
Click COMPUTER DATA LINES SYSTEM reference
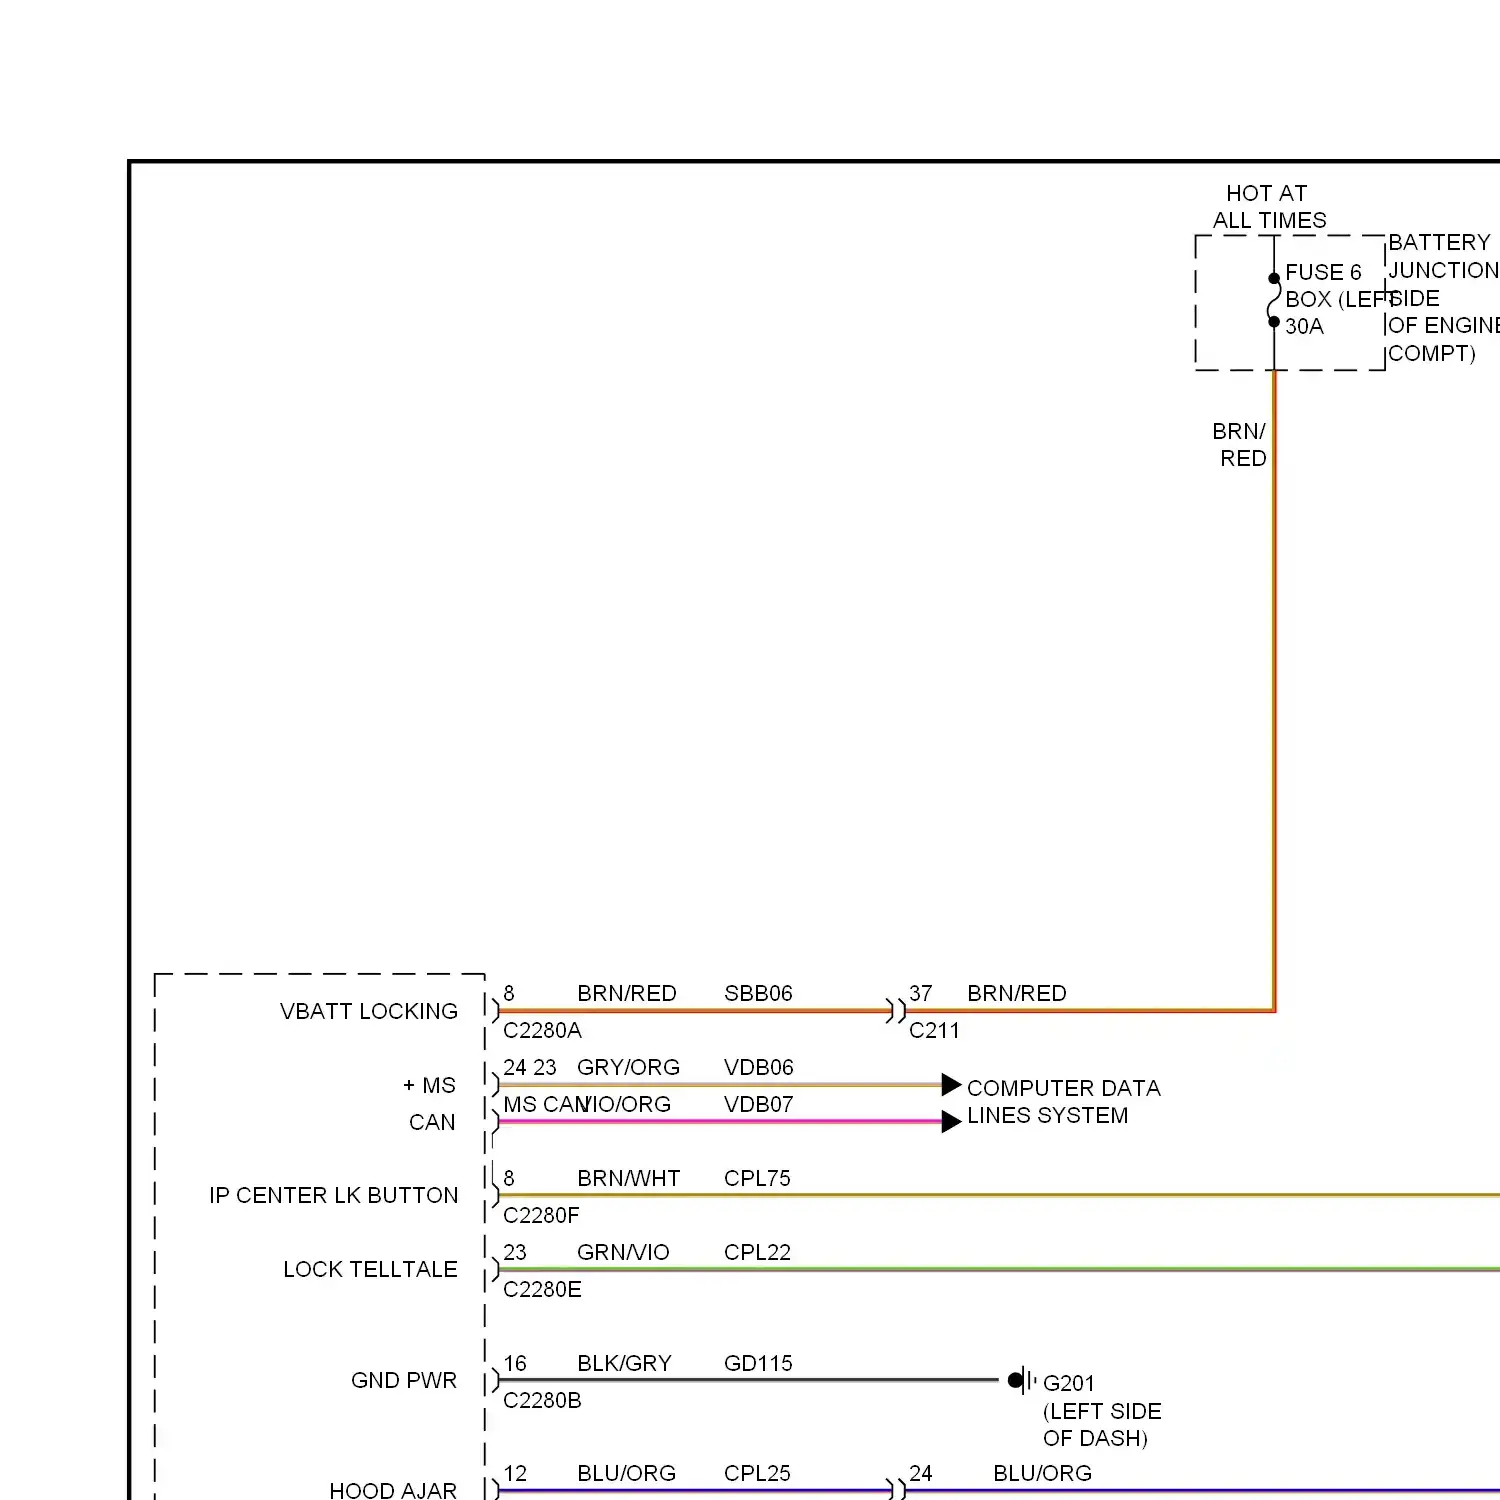[x=1064, y=1101]
